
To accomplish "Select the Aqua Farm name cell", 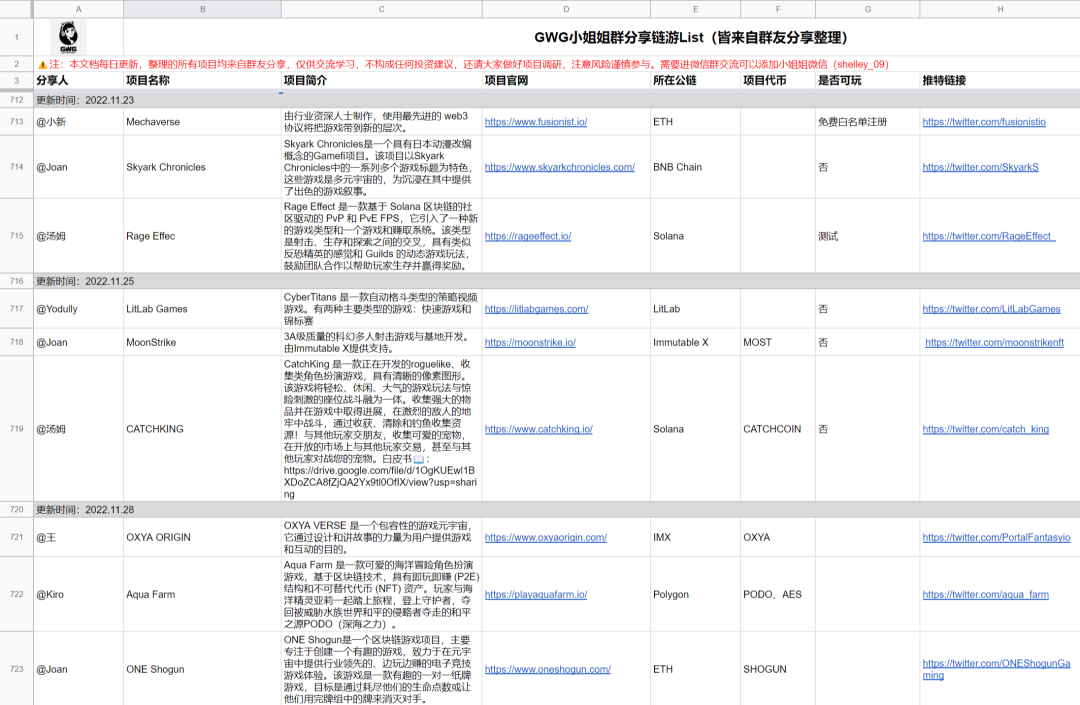I will point(202,594).
